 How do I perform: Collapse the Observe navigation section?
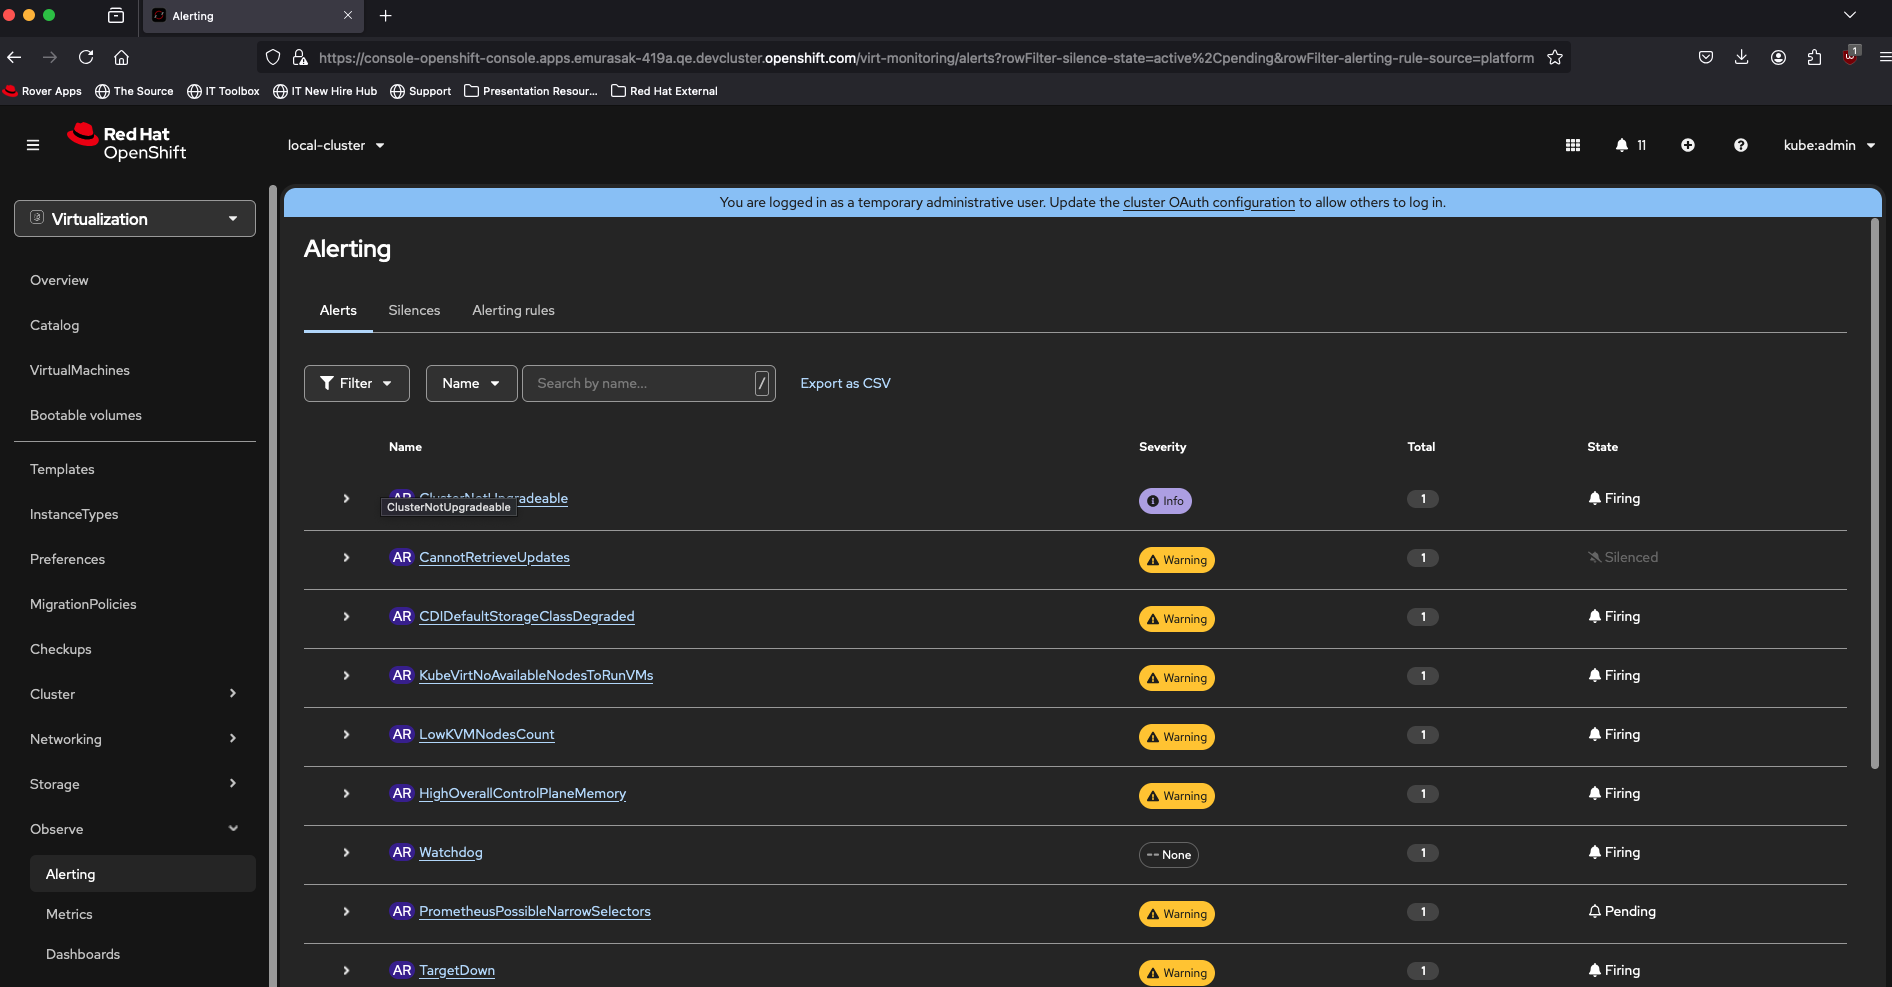pos(135,829)
